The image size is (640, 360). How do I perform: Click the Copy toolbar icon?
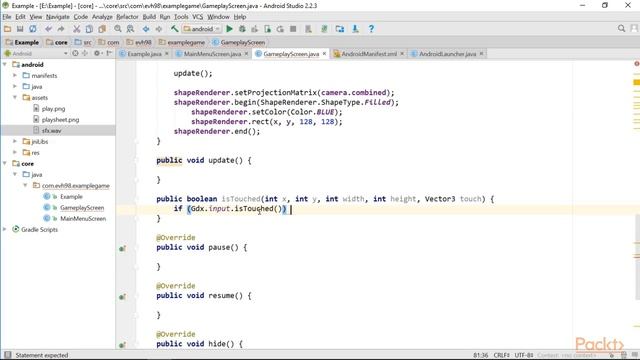(89, 29)
